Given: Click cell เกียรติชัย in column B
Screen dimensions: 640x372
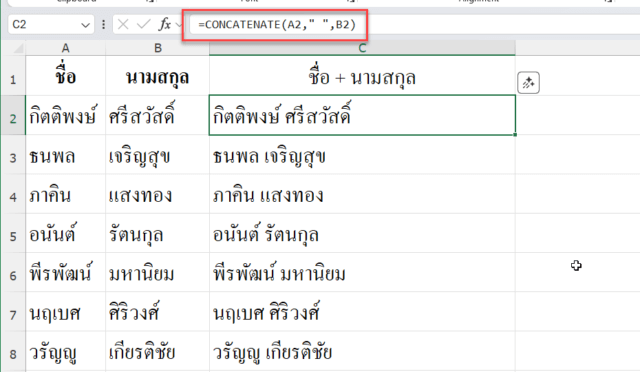Looking at the screenshot, I should 158,351.
